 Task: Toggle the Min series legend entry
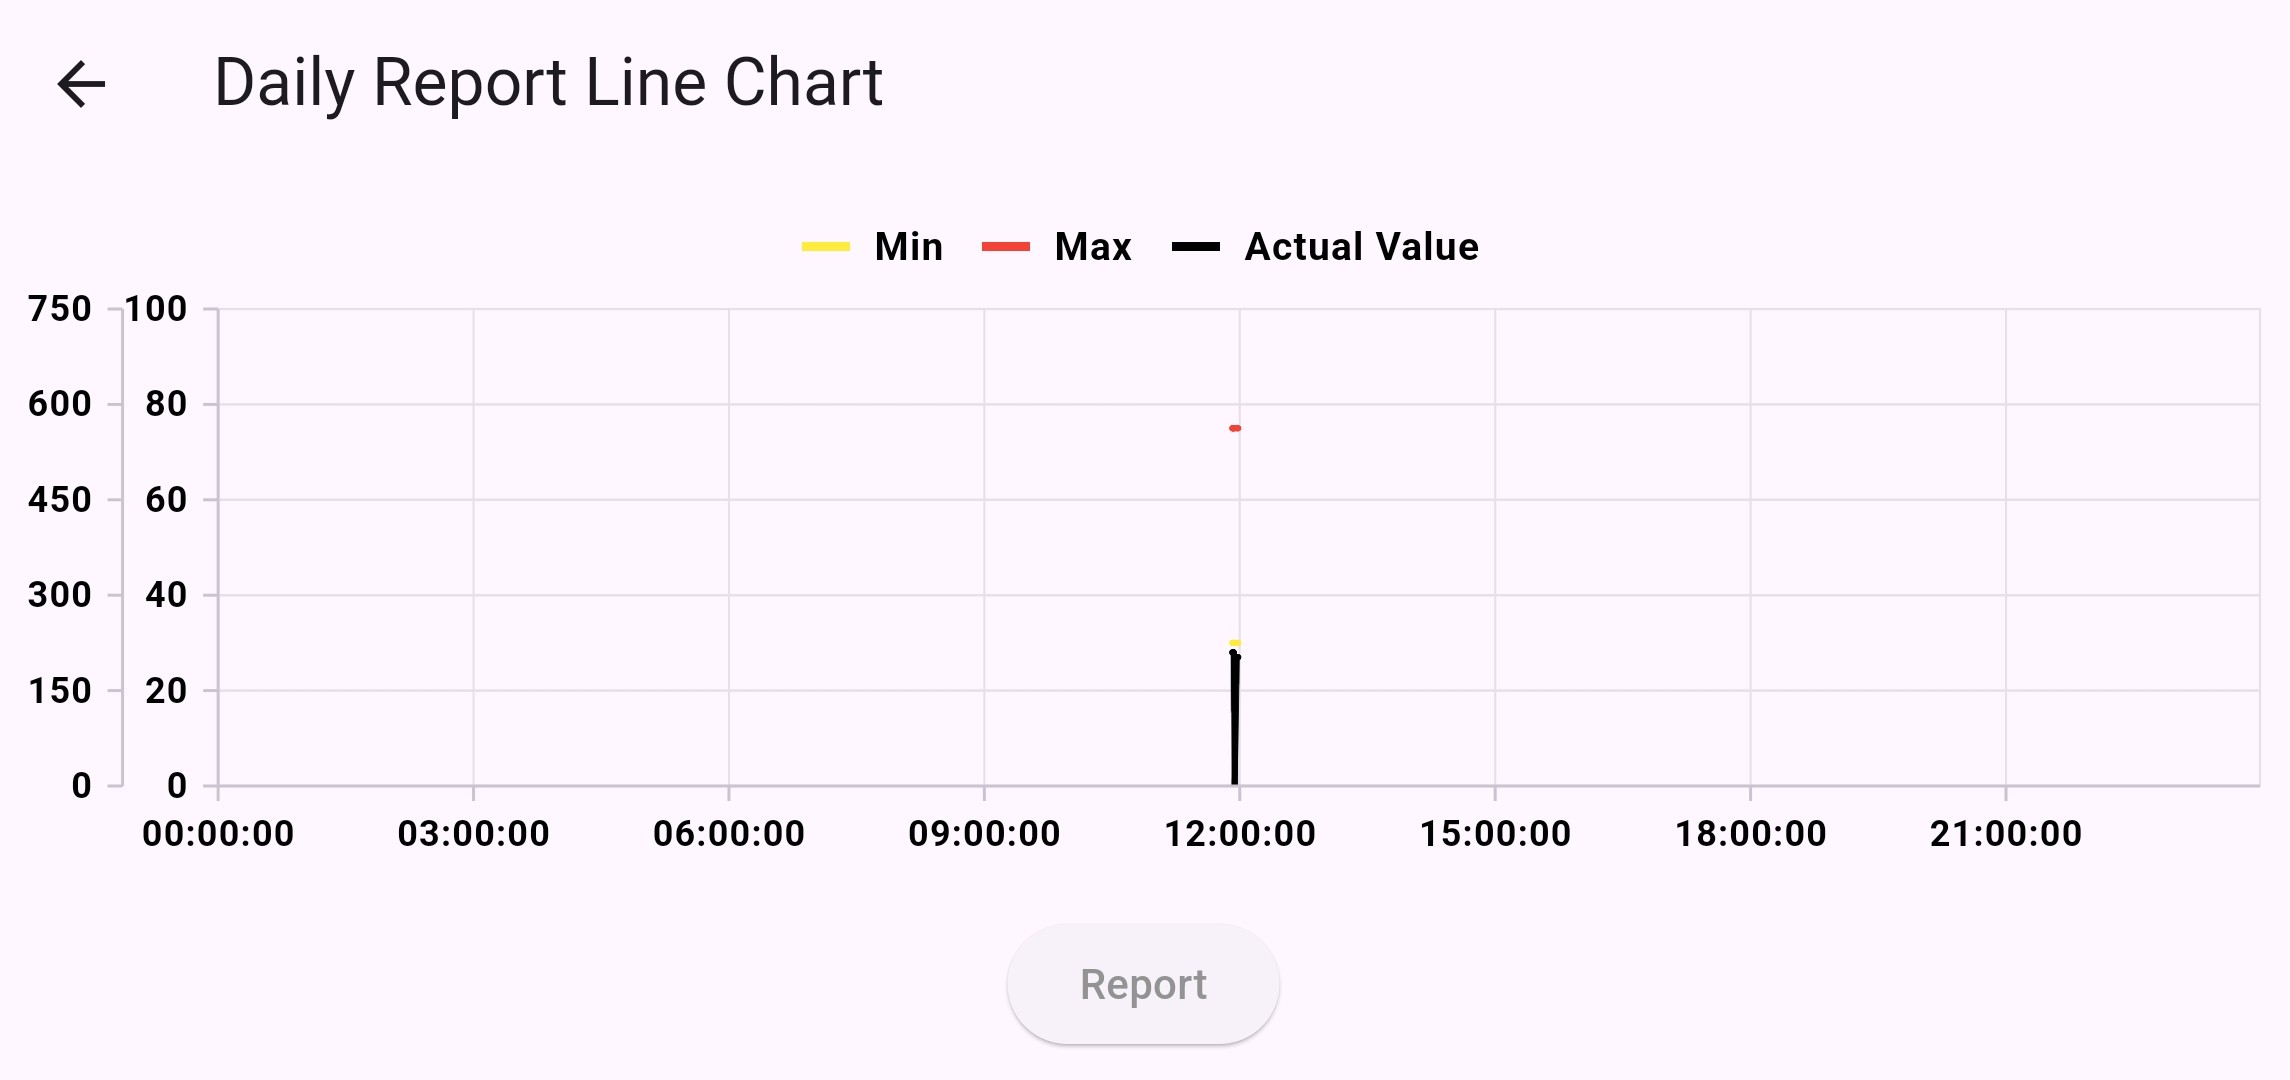pos(872,247)
